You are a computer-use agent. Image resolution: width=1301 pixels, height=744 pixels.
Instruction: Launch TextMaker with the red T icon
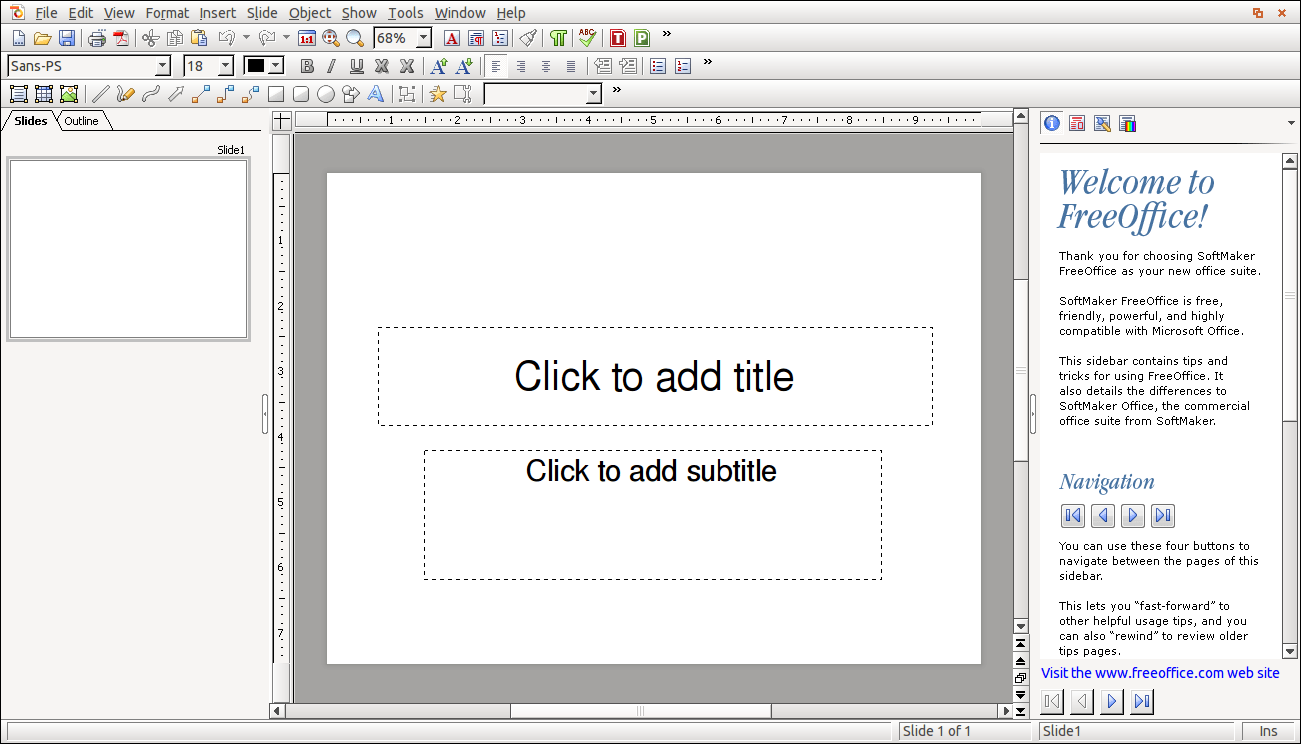point(617,38)
